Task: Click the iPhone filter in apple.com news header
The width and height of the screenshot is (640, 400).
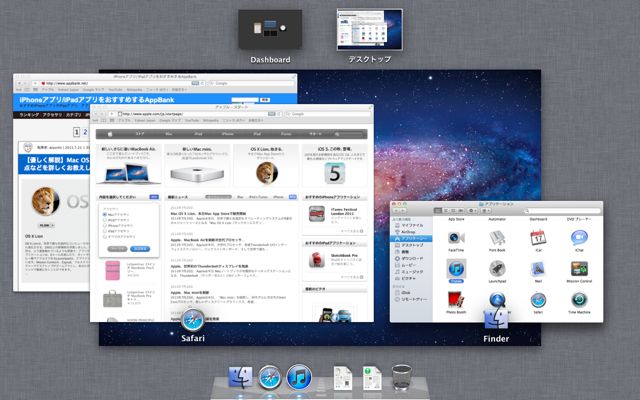Action: coord(278,197)
